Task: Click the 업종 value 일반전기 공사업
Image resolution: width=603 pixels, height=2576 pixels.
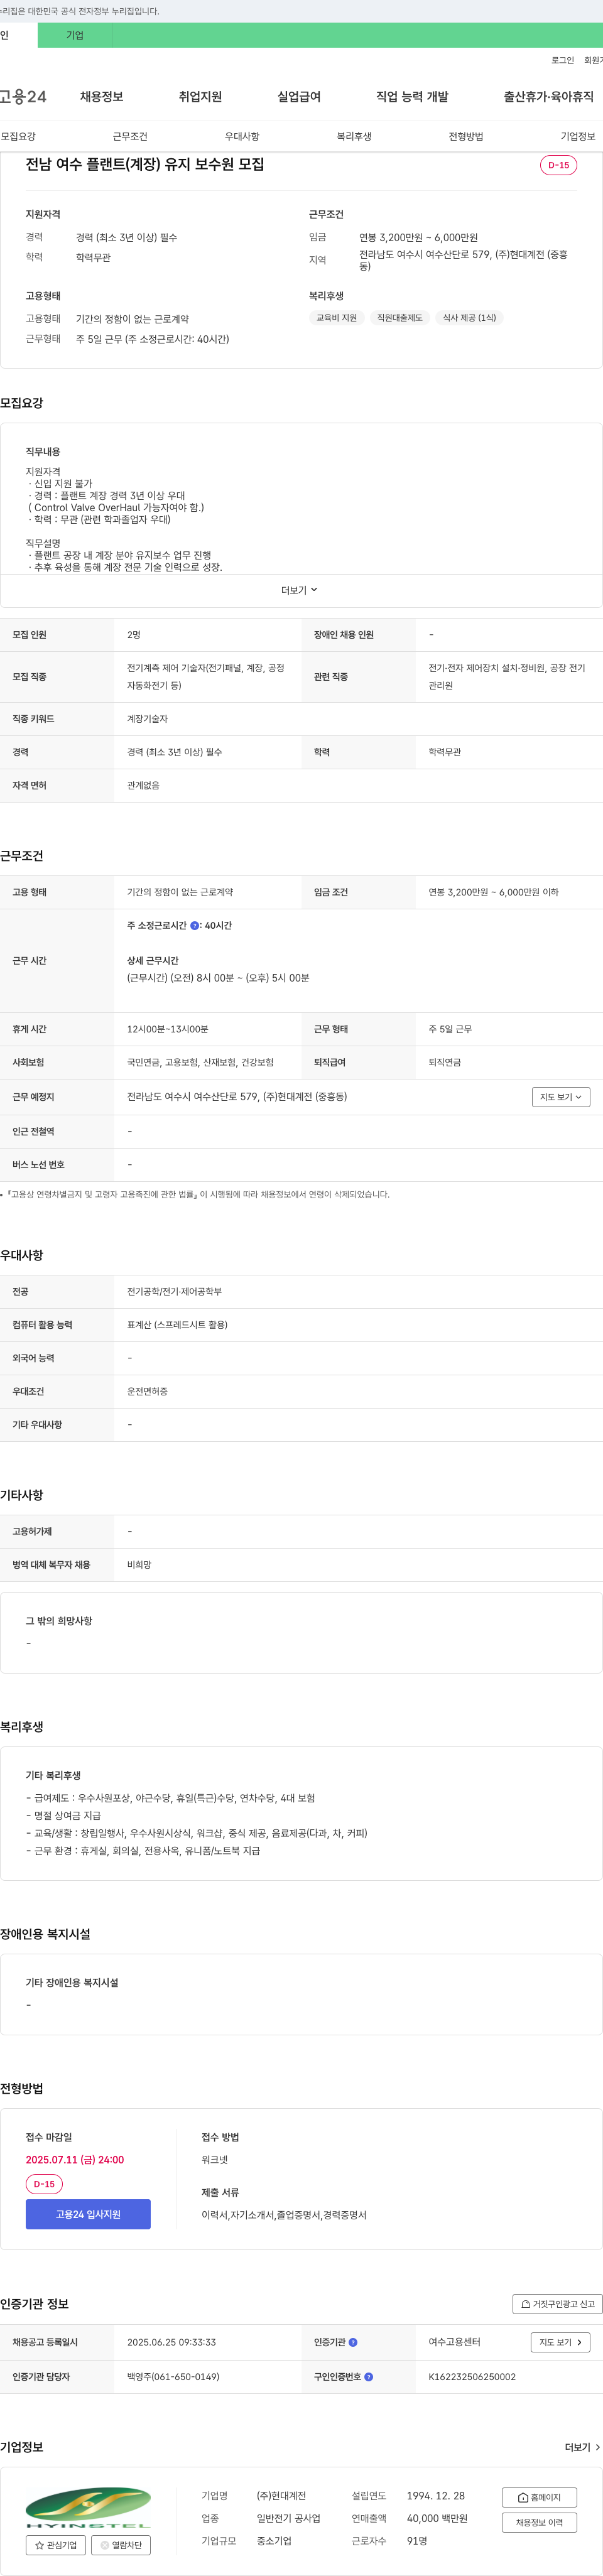Action: coord(289,2518)
